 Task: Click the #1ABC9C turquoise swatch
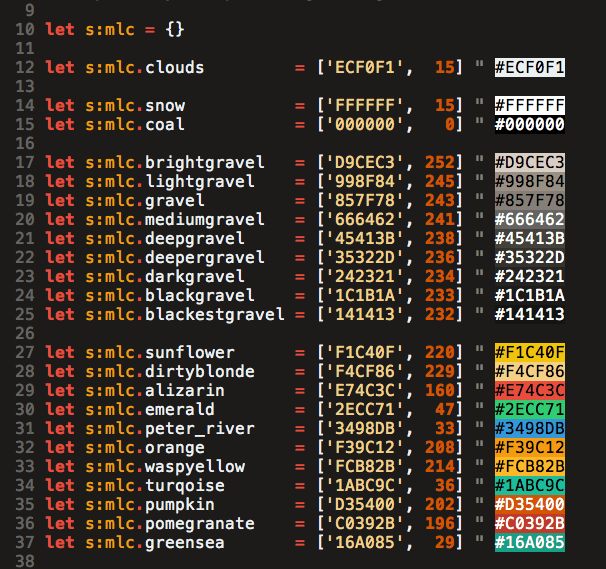529,485
